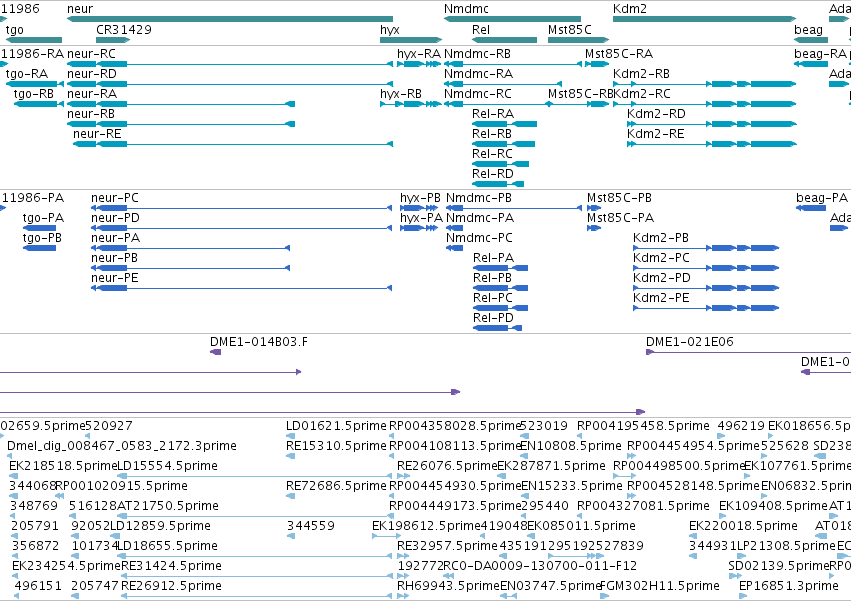Click transcript neur-RB label
This screenshot has height=601, width=851.
(91, 114)
